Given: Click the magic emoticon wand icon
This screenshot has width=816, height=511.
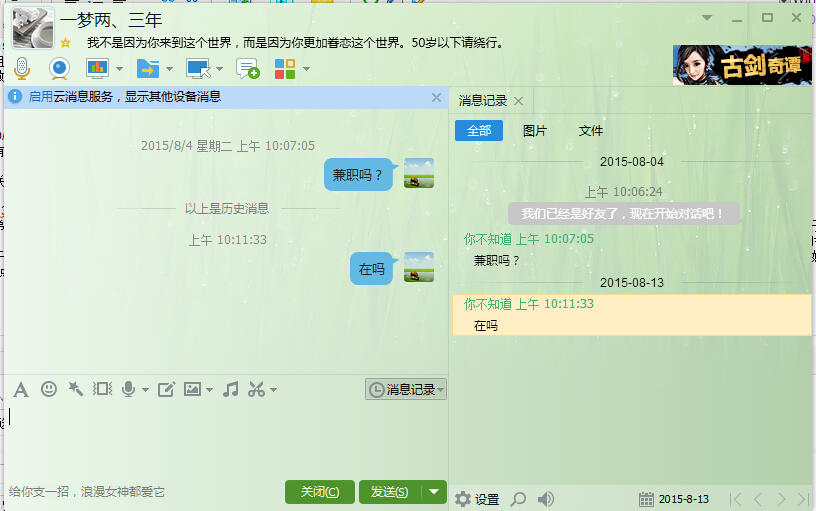Looking at the screenshot, I should (x=75, y=389).
